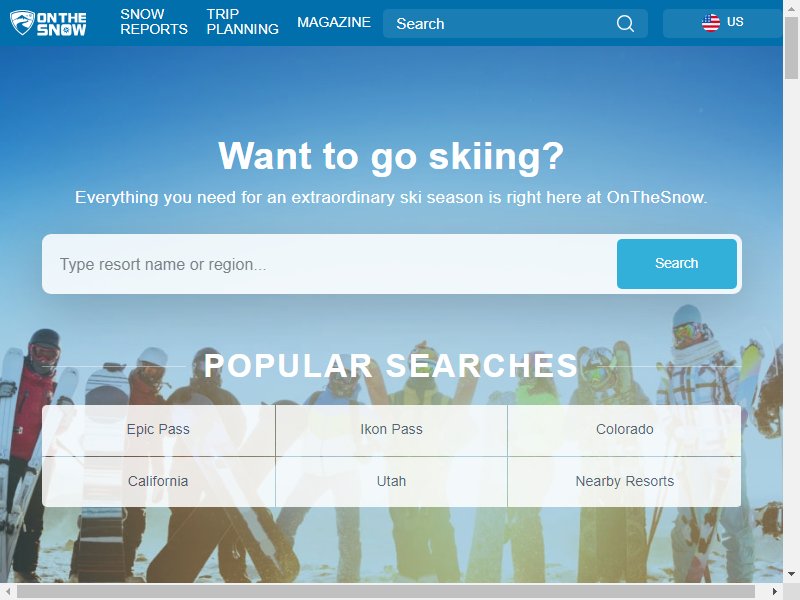Choose the Colorado popular search
Viewport: 800px width, 600px height.
tap(624, 430)
